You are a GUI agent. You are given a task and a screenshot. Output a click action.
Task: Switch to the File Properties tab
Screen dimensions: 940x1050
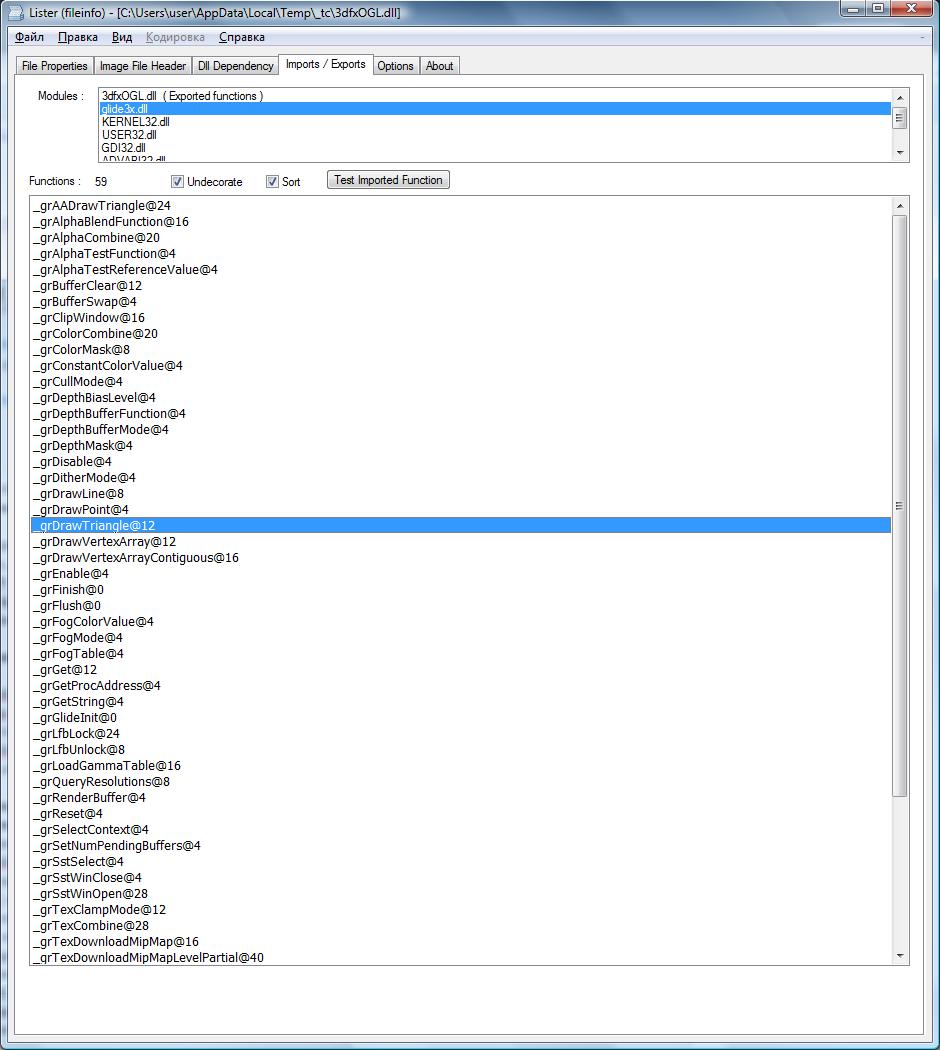tap(55, 66)
